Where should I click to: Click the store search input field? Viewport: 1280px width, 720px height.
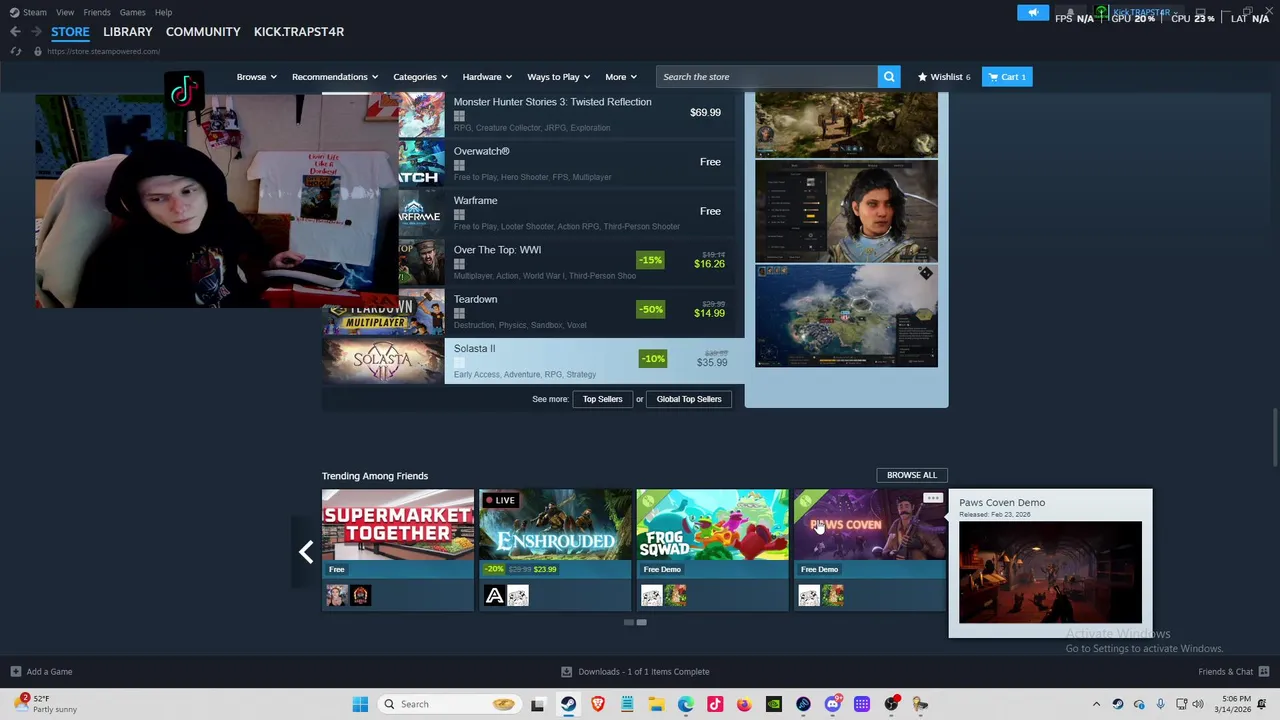(767, 77)
